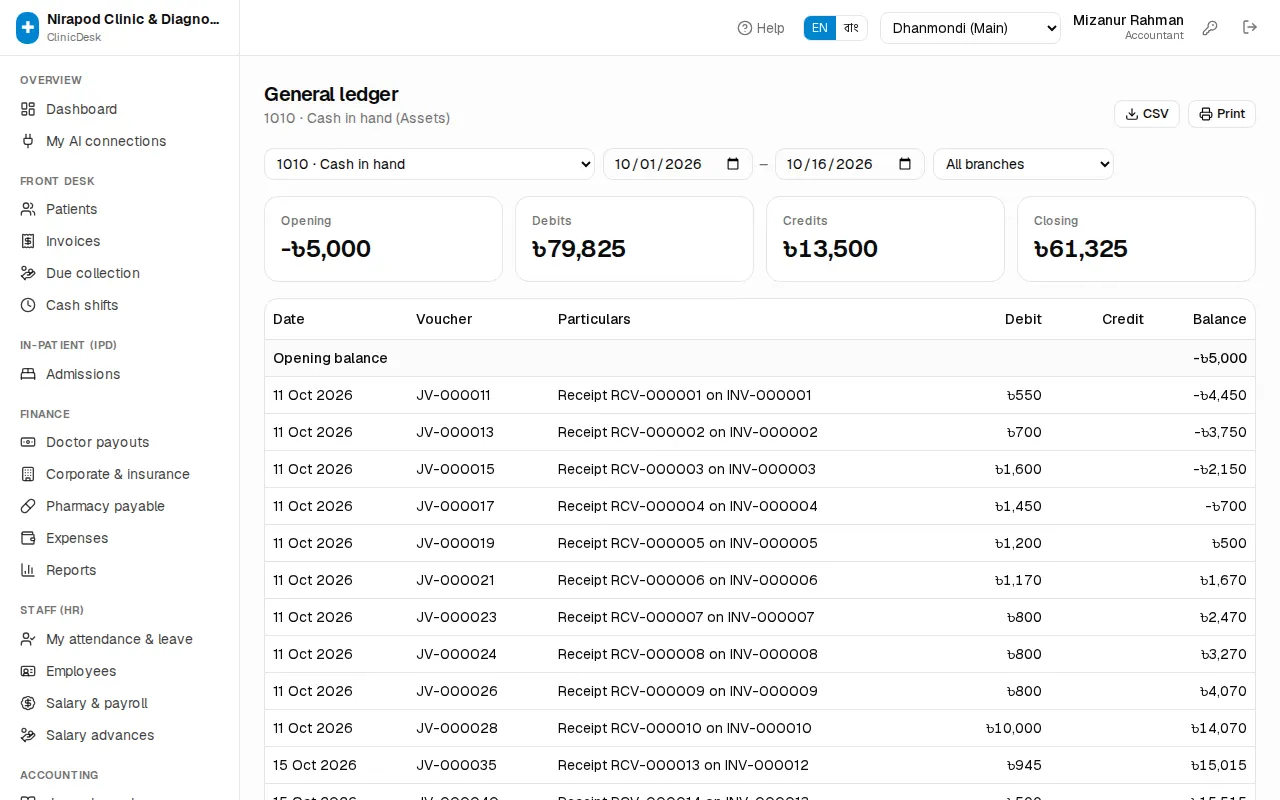Click Receipt RCV-000003 on INV-000003
Screen dimensions: 1280x800
[x=687, y=469]
